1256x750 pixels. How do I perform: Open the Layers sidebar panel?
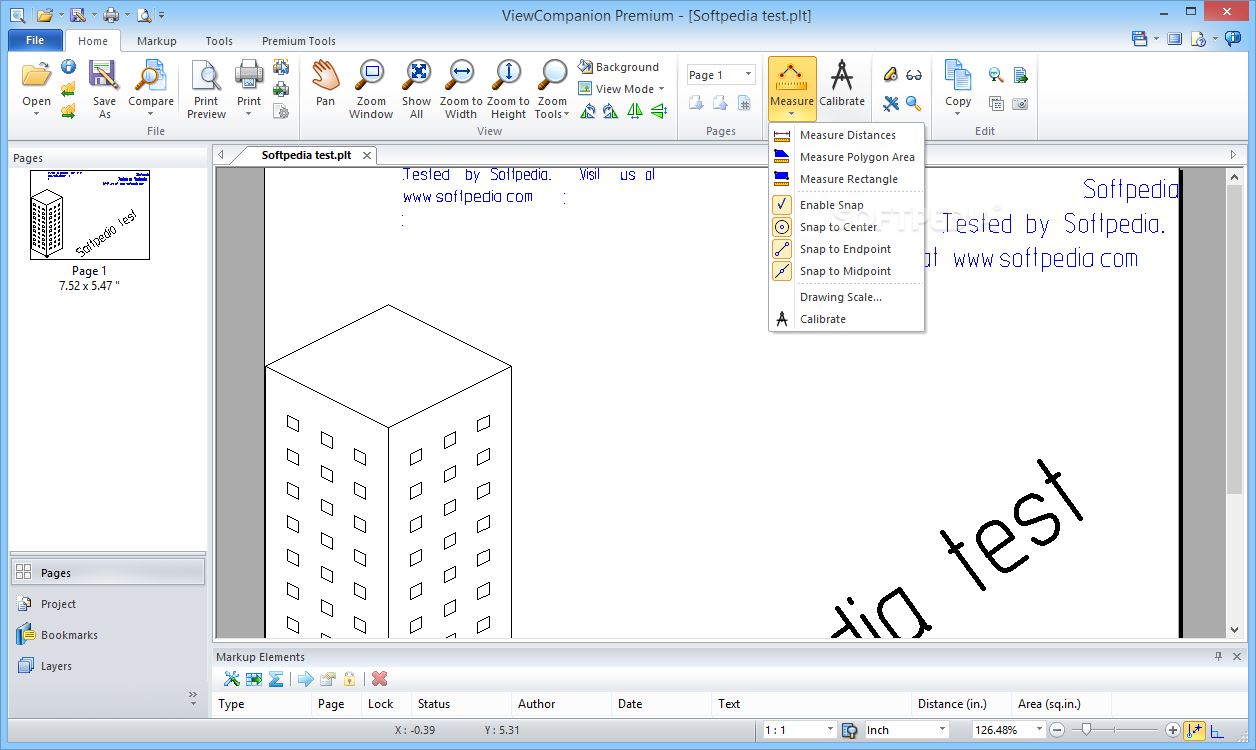107,666
